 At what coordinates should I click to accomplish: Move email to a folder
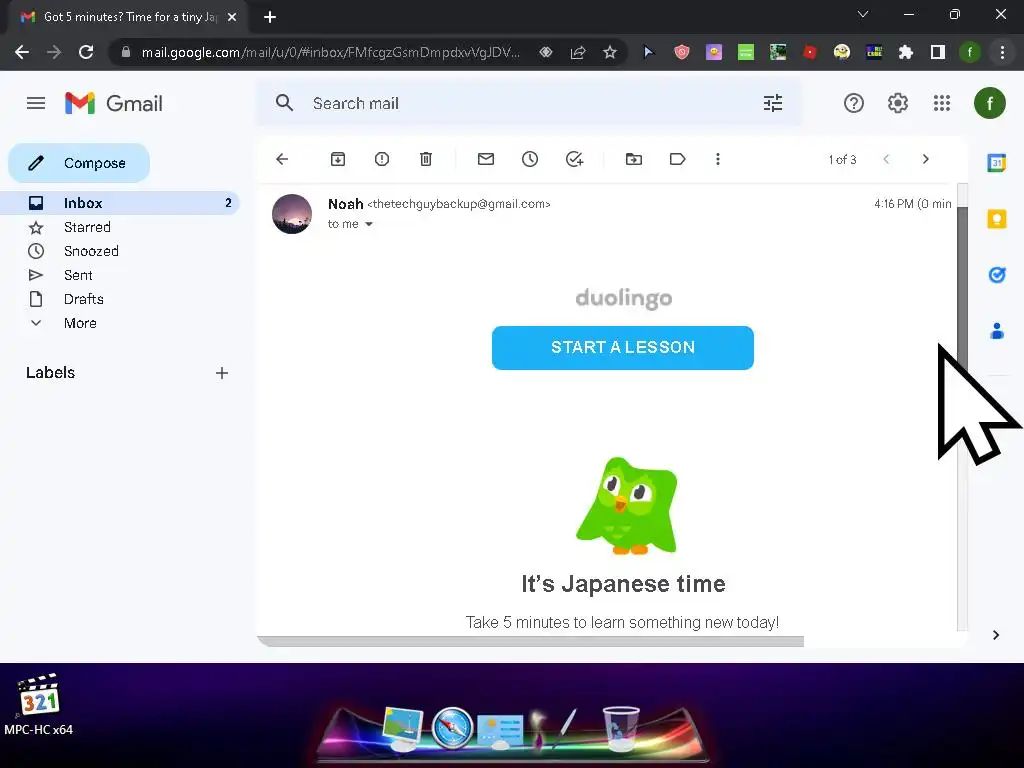633,159
